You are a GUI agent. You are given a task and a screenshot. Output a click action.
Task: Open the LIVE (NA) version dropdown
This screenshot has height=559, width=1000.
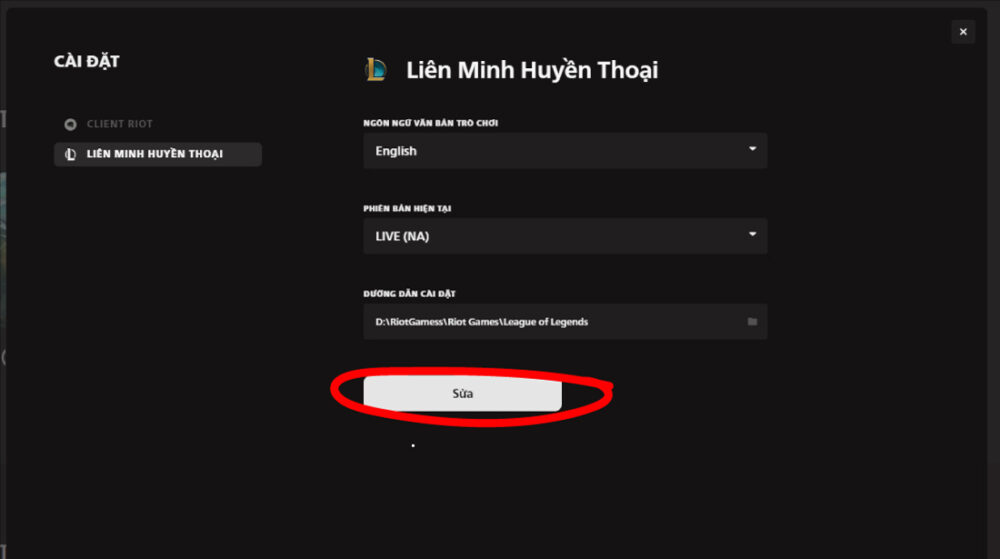coord(565,236)
